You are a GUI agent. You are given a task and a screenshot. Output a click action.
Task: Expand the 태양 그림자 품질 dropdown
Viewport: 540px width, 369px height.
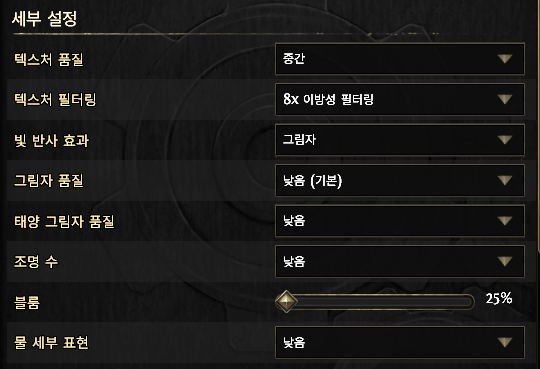(x=400, y=221)
